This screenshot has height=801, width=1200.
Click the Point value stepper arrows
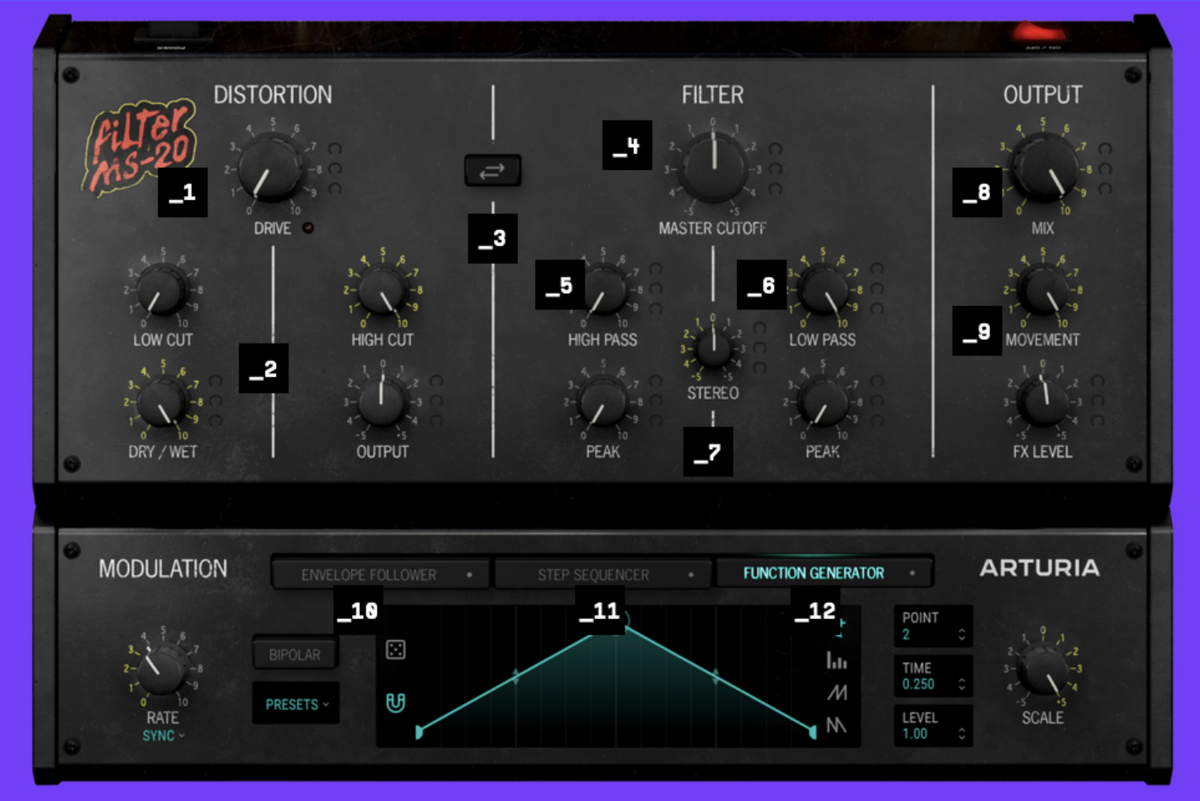(x=961, y=635)
